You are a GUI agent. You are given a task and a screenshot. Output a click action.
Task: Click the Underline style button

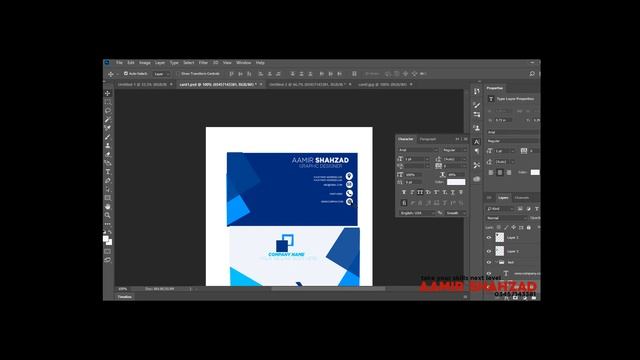pyautogui.click(x=453, y=192)
